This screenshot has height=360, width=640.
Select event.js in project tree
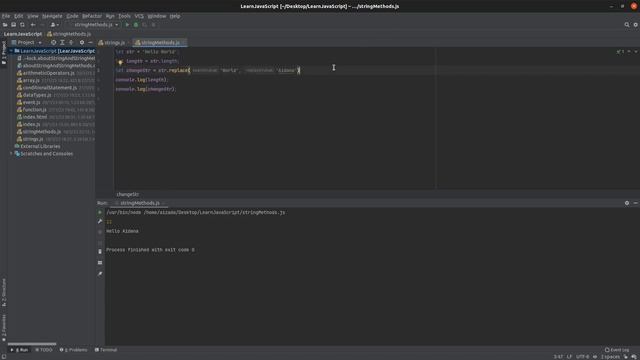[31, 102]
